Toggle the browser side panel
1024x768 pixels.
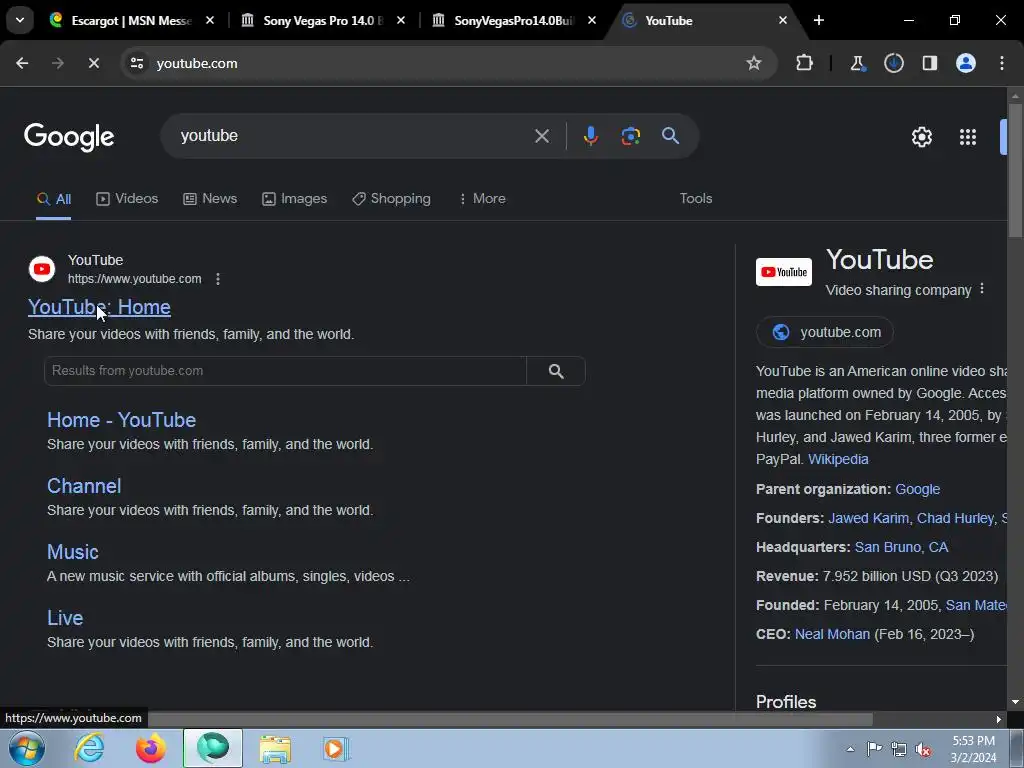pos(929,63)
